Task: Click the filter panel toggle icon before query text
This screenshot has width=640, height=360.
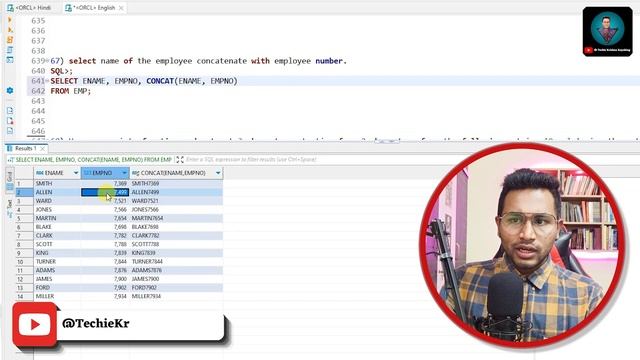Action: pyautogui.click(x=11, y=160)
